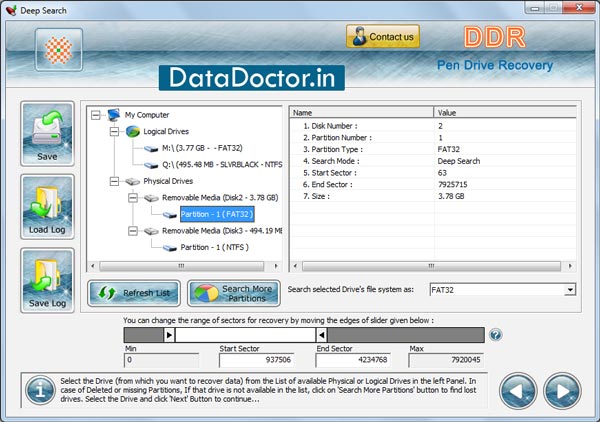Screen dimensions: 600x422
Task: Click the My Computer icon
Action: 114,114
